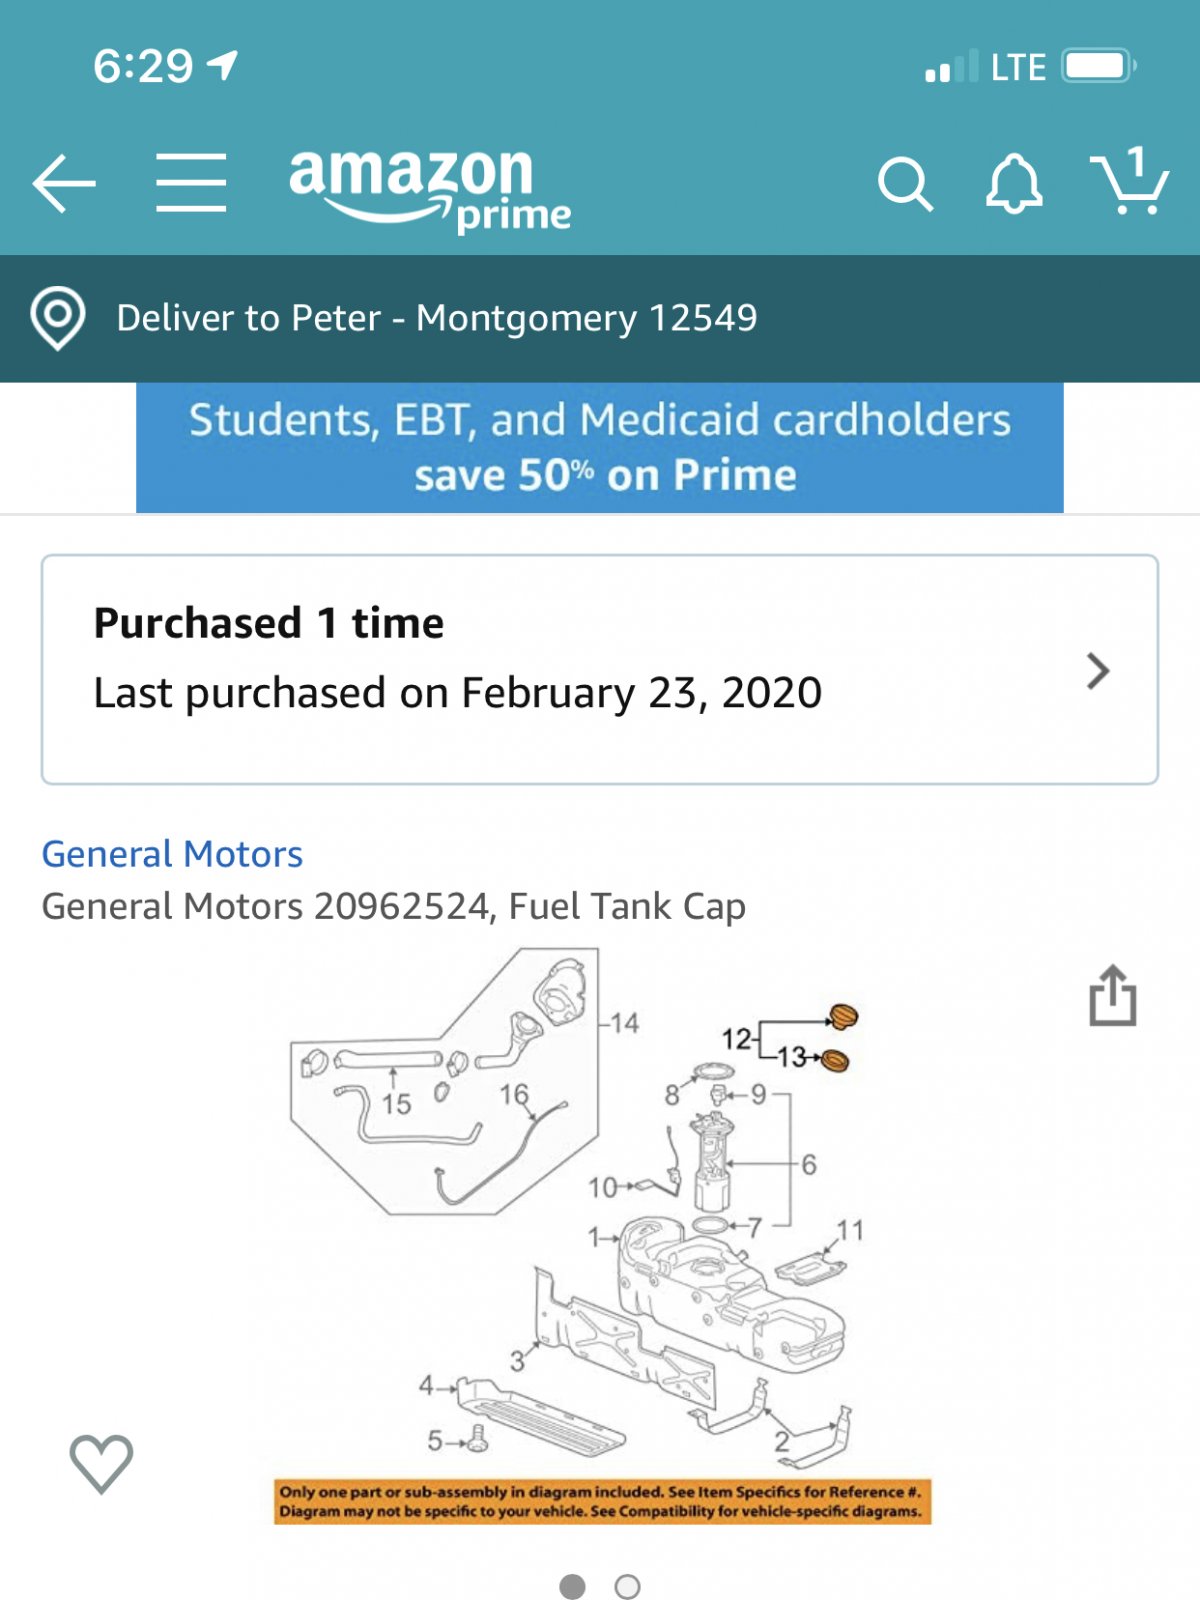
Task: Tap the share icon beside product image
Action: tap(1113, 995)
